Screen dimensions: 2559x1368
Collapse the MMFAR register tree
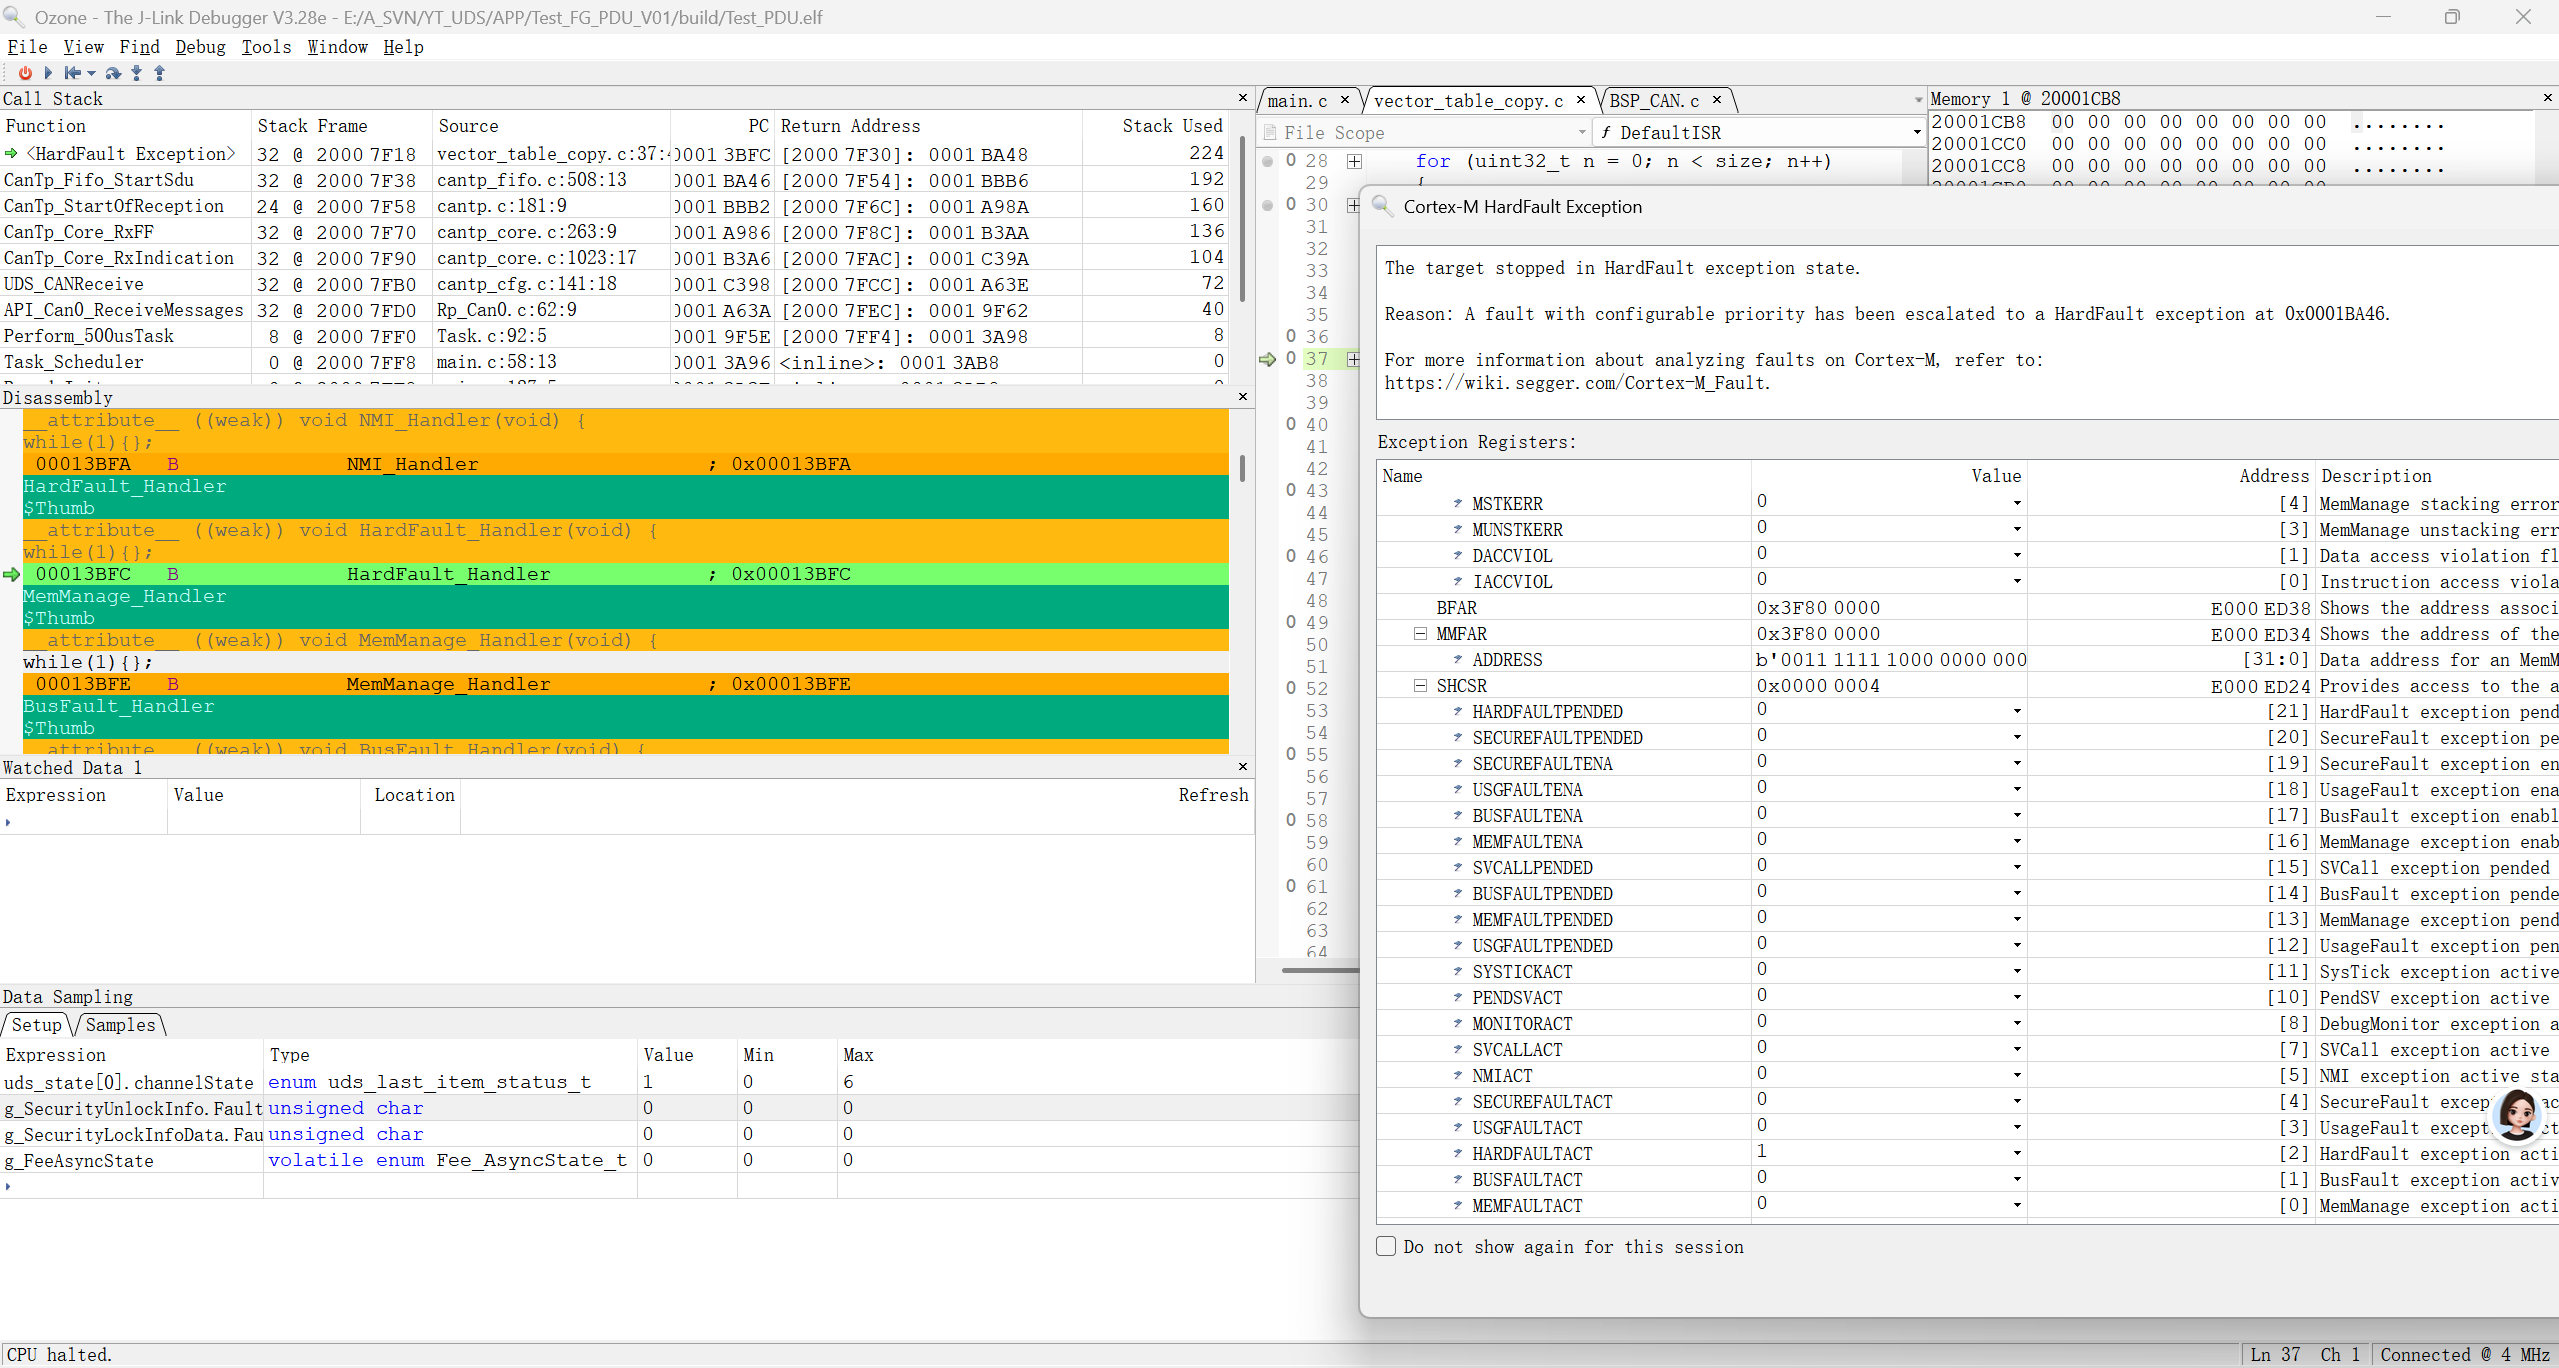click(x=1420, y=634)
